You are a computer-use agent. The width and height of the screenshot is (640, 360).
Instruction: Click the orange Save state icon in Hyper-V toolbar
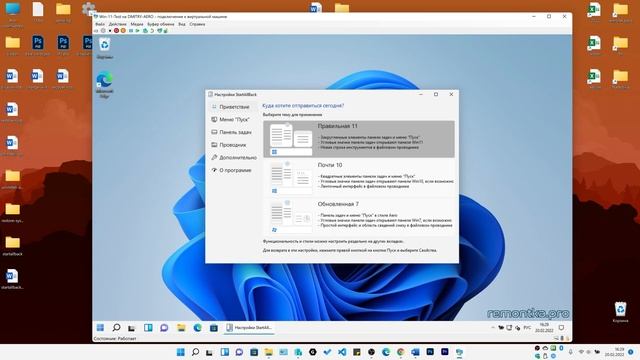click(x=123, y=31)
